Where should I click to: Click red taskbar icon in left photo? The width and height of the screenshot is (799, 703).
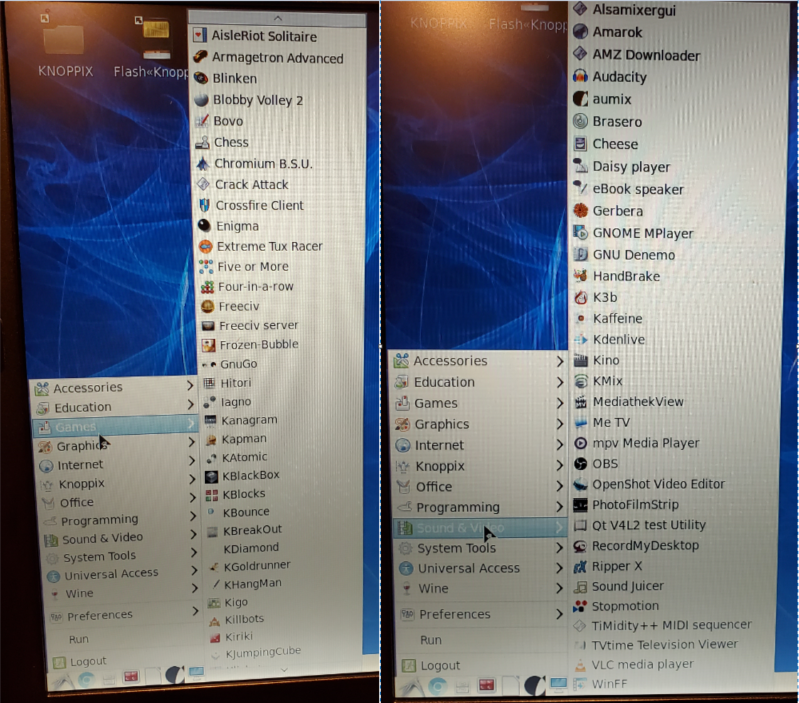pyautogui.click(x=131, y=677)
